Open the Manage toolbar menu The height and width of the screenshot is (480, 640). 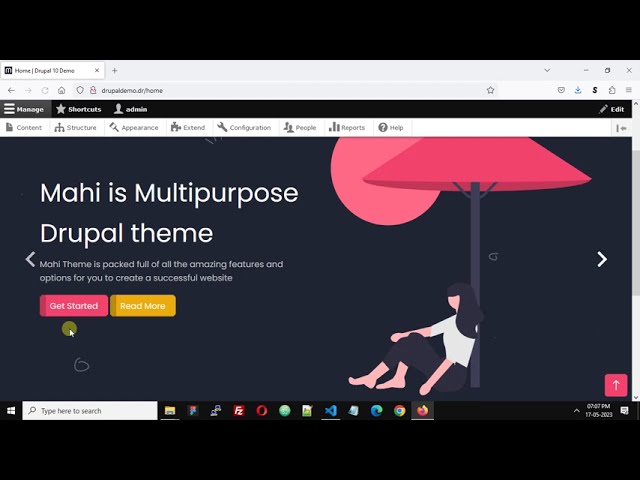[24, 109]
